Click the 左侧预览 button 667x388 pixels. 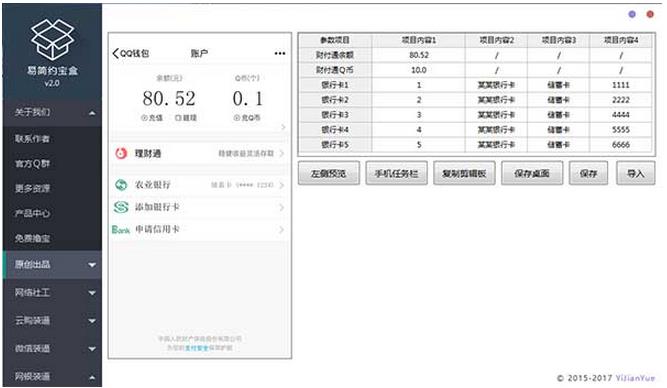[328, 173]
